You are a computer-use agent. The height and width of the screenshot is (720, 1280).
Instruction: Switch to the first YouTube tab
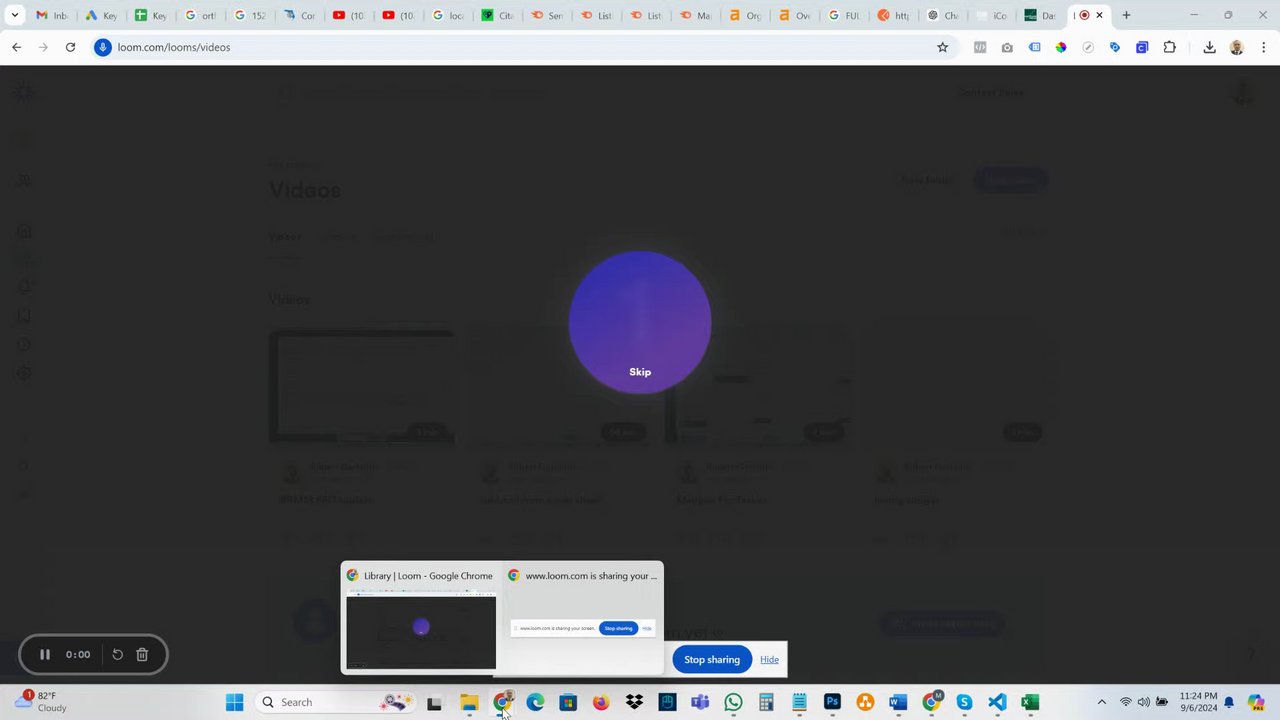pos(348,16)
